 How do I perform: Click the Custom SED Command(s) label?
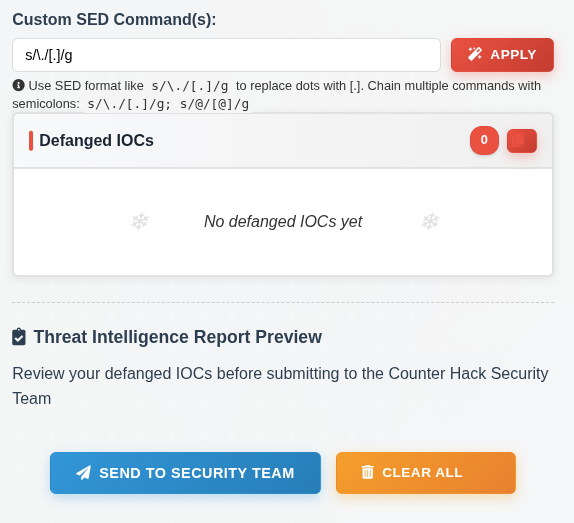pos(114,19)
